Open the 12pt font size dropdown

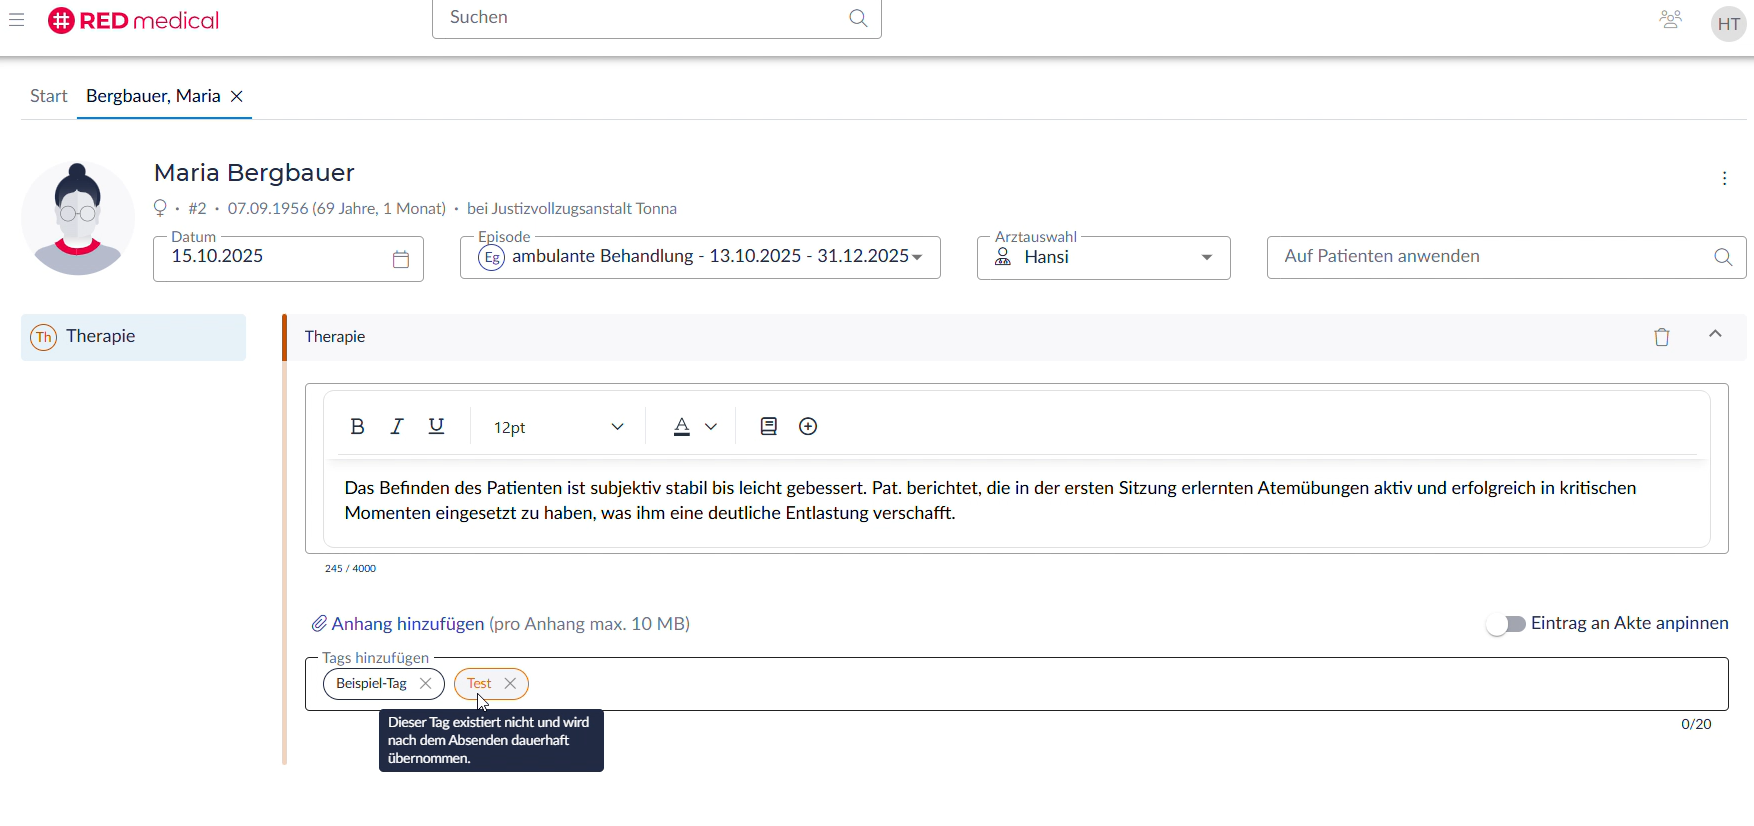(x=558, y=428)
